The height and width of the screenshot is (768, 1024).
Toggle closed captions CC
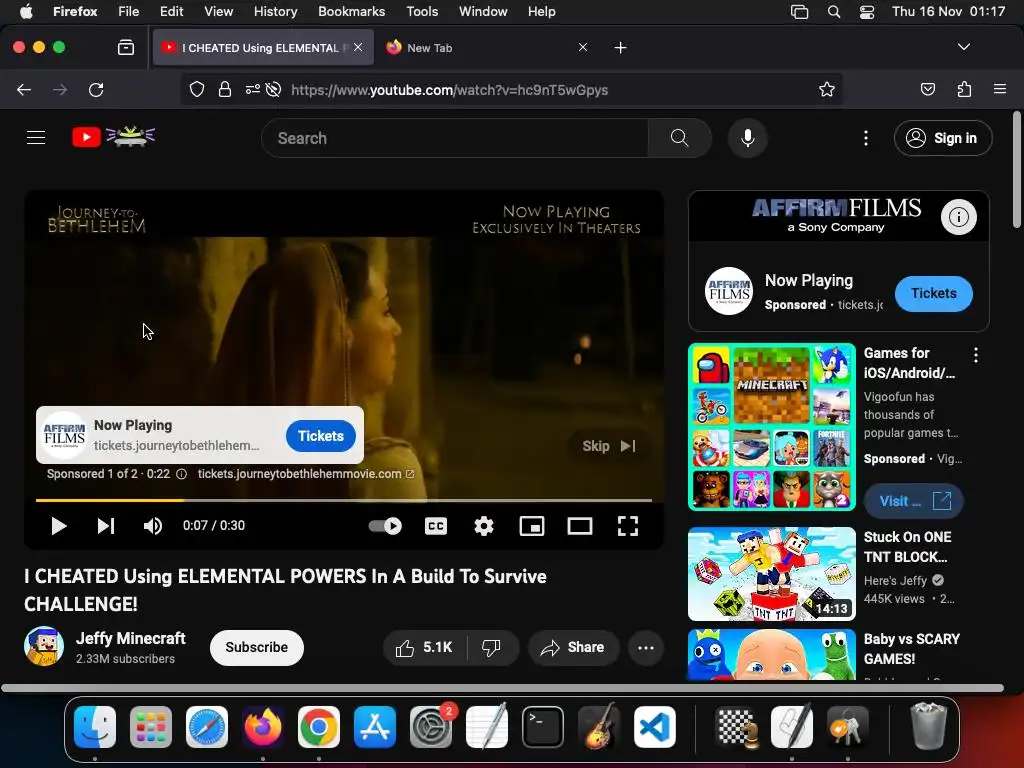click(436, 526)
